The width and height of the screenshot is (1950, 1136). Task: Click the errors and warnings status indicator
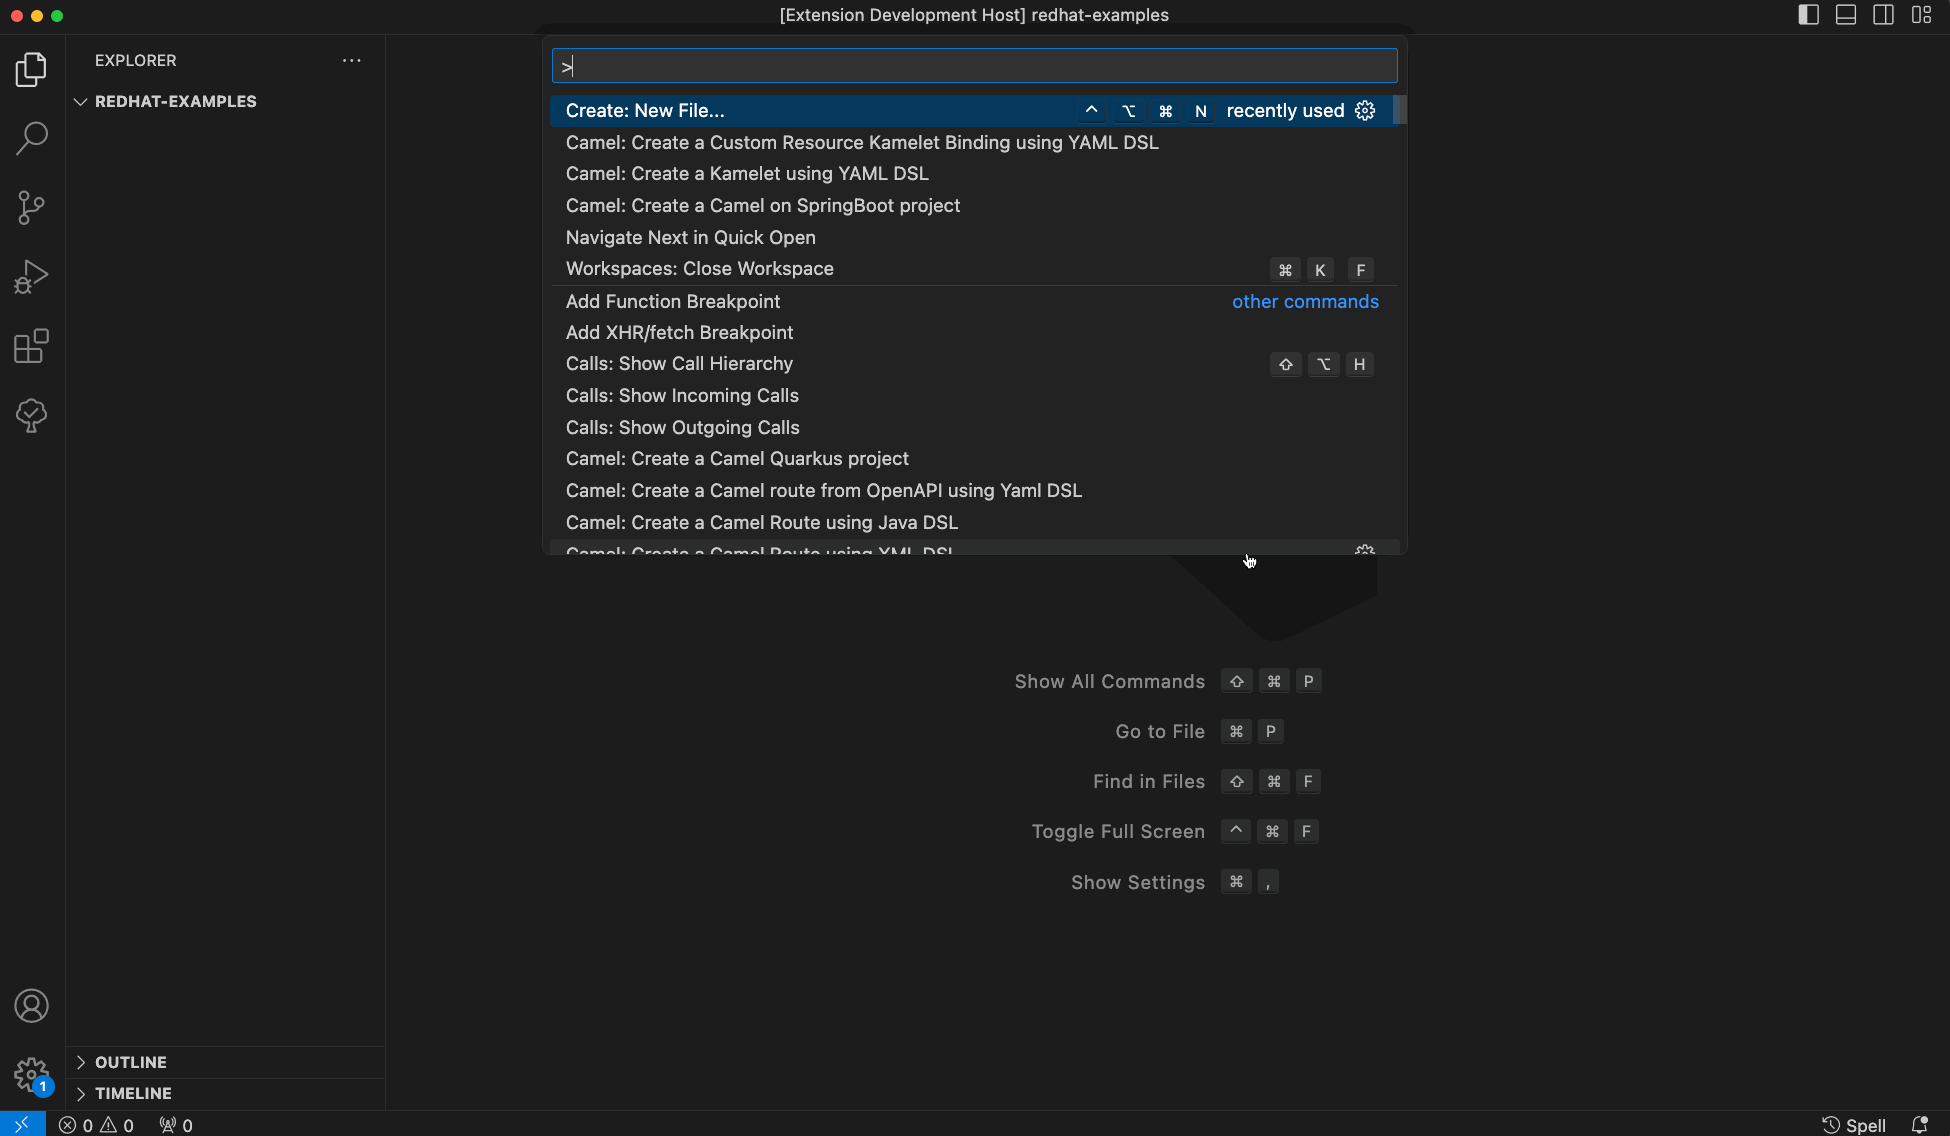pos(96,1124)
